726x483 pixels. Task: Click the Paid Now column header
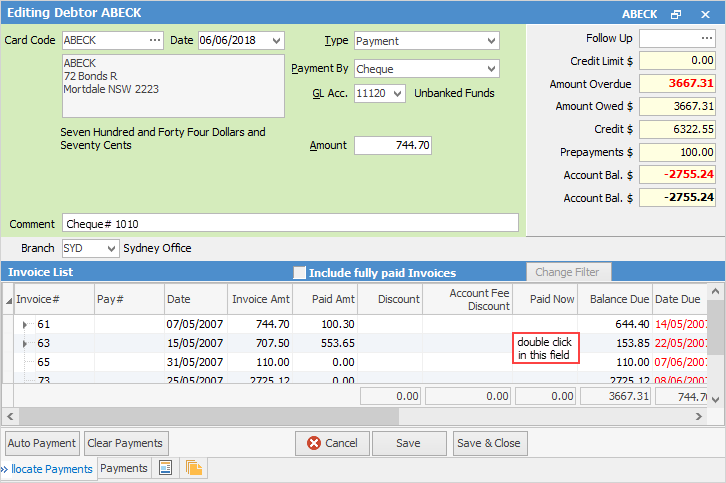coord(545,299)
